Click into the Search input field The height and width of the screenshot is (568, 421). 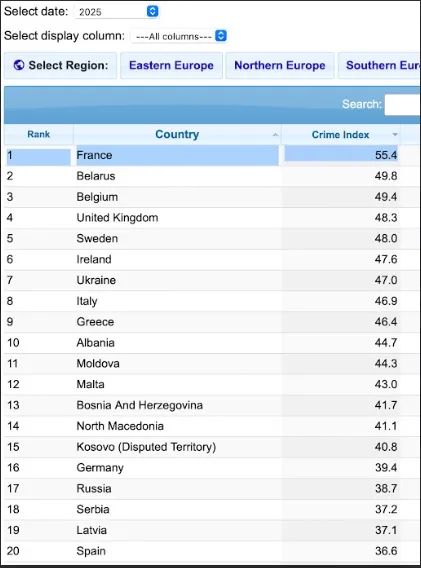pos(403,105)
